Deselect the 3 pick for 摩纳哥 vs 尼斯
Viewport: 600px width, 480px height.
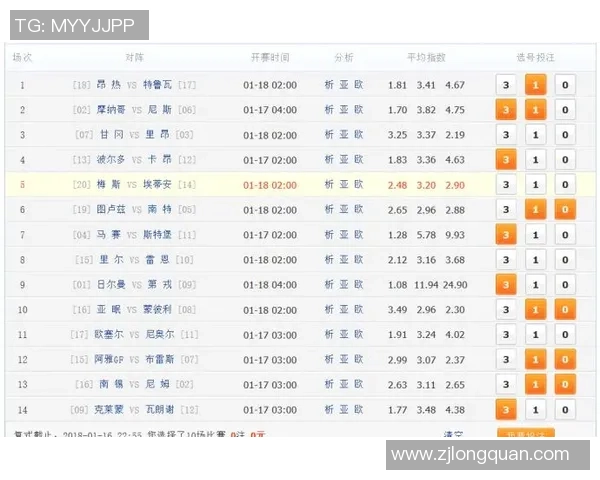coord(506,110)
